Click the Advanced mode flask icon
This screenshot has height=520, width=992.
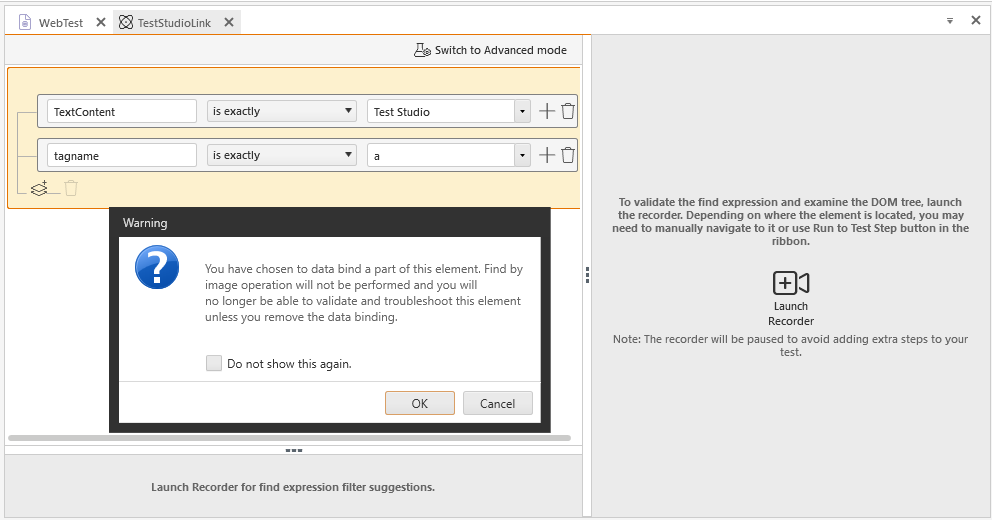click(x=422, y=50)
